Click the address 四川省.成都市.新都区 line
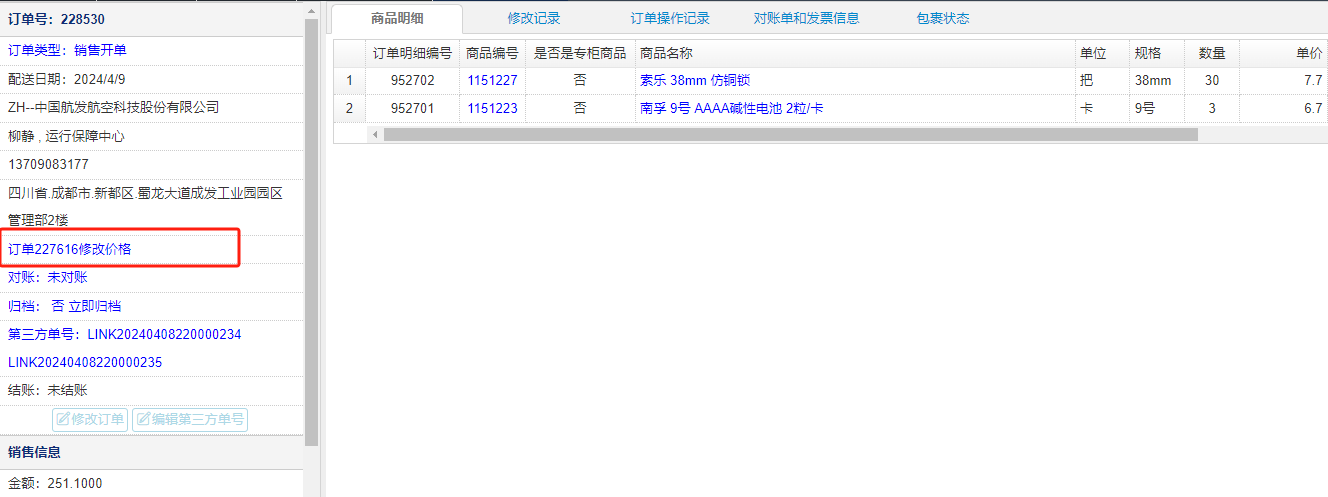1328x497 pixels. (146, 193)
